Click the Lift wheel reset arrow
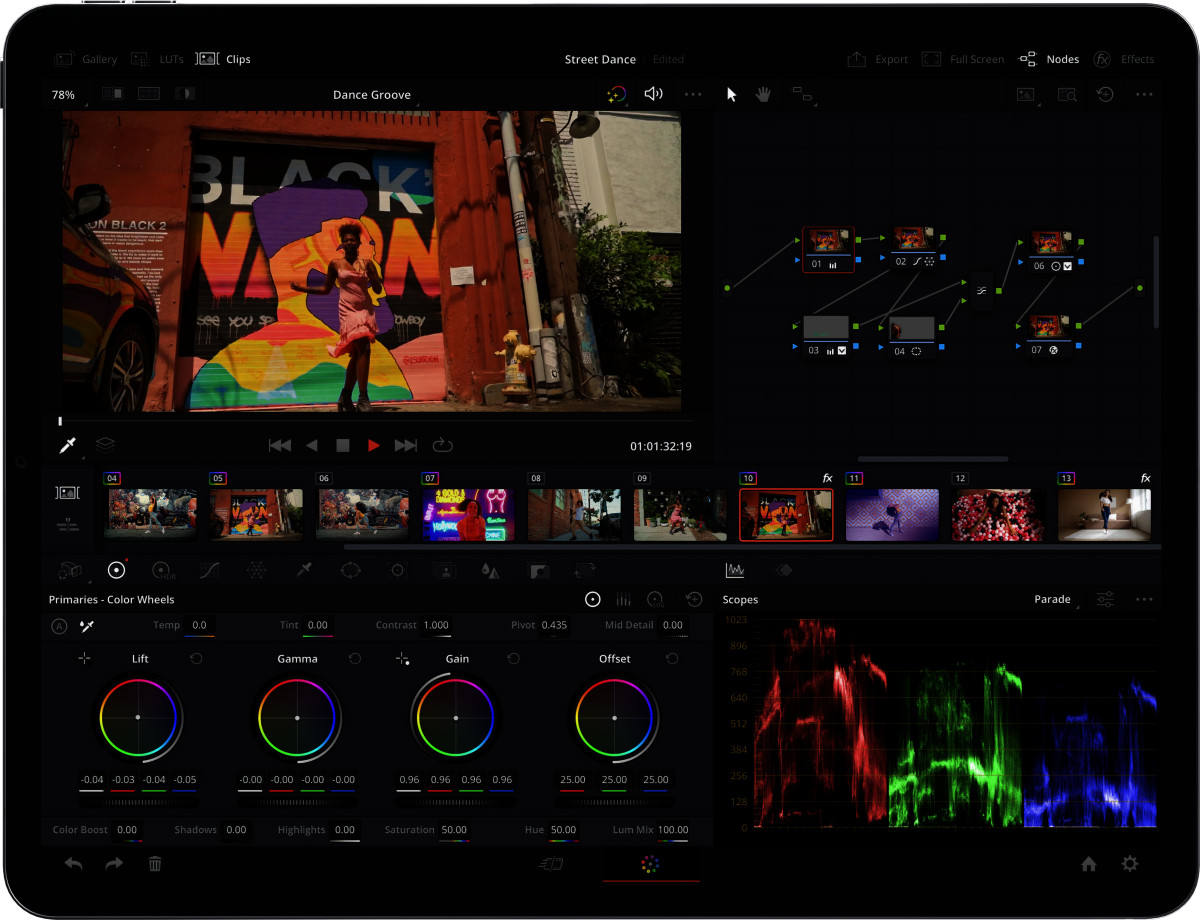The width and height of the screenshot is (1200, 920). [x=196, y=658]
